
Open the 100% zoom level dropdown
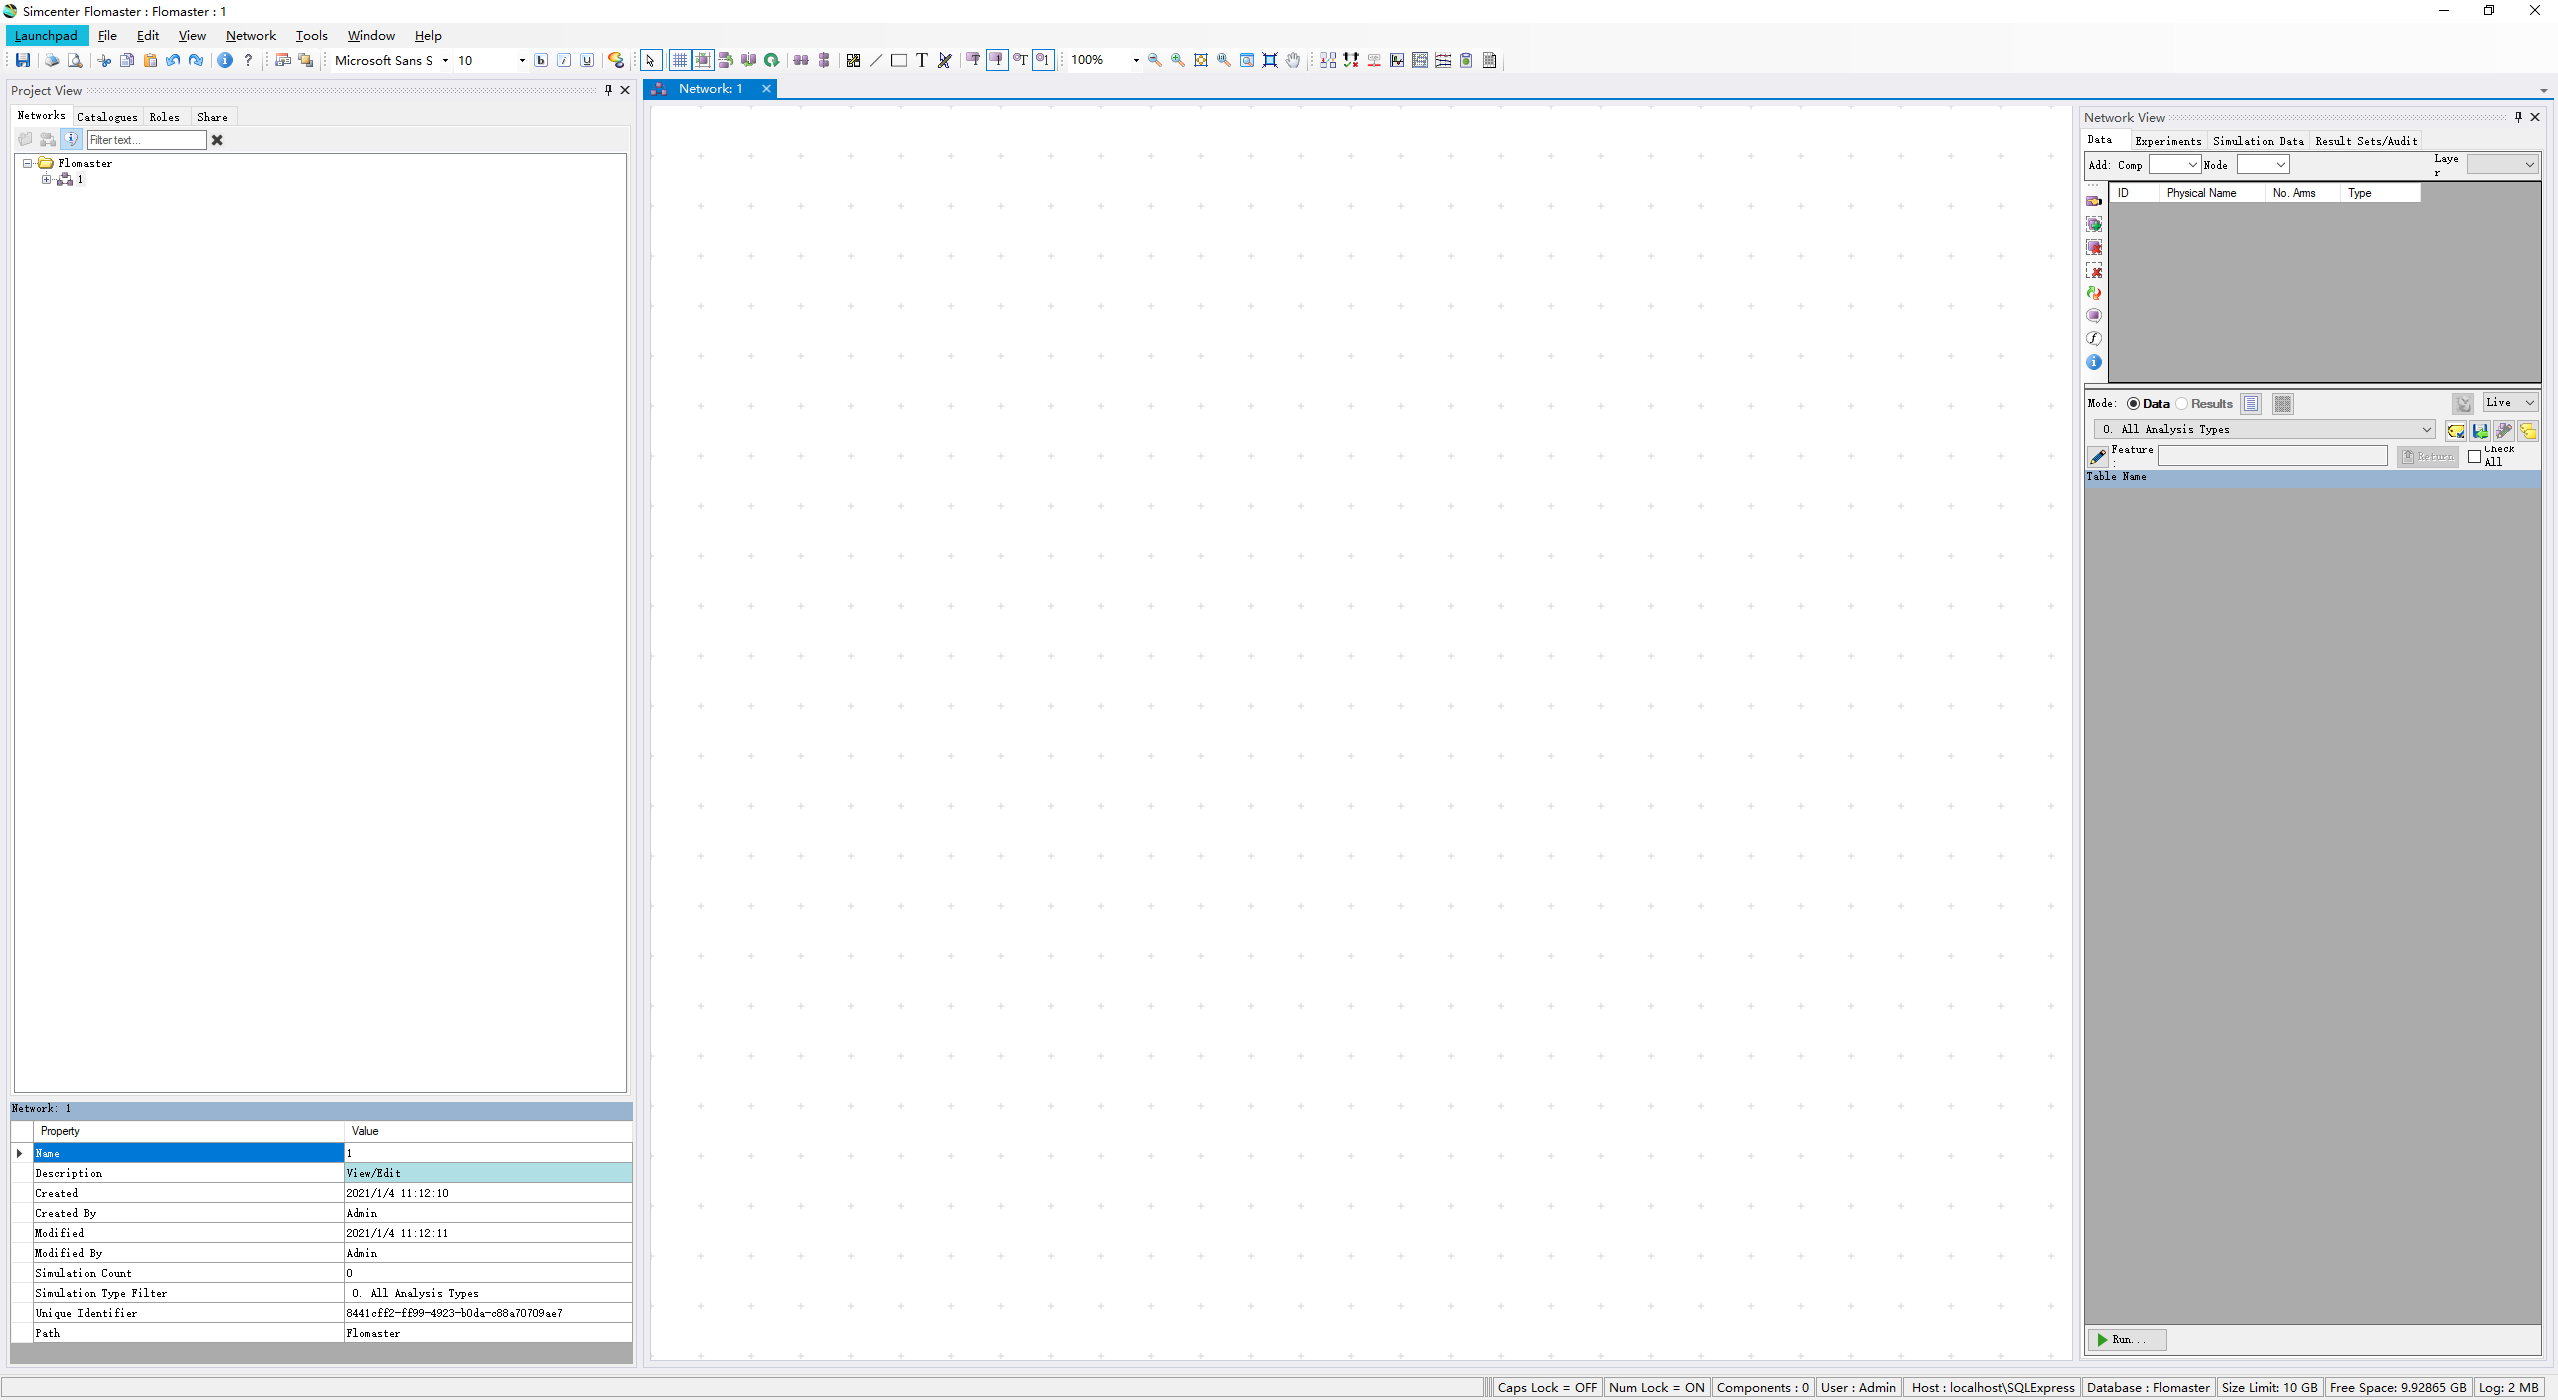[x=1136, y=60]
